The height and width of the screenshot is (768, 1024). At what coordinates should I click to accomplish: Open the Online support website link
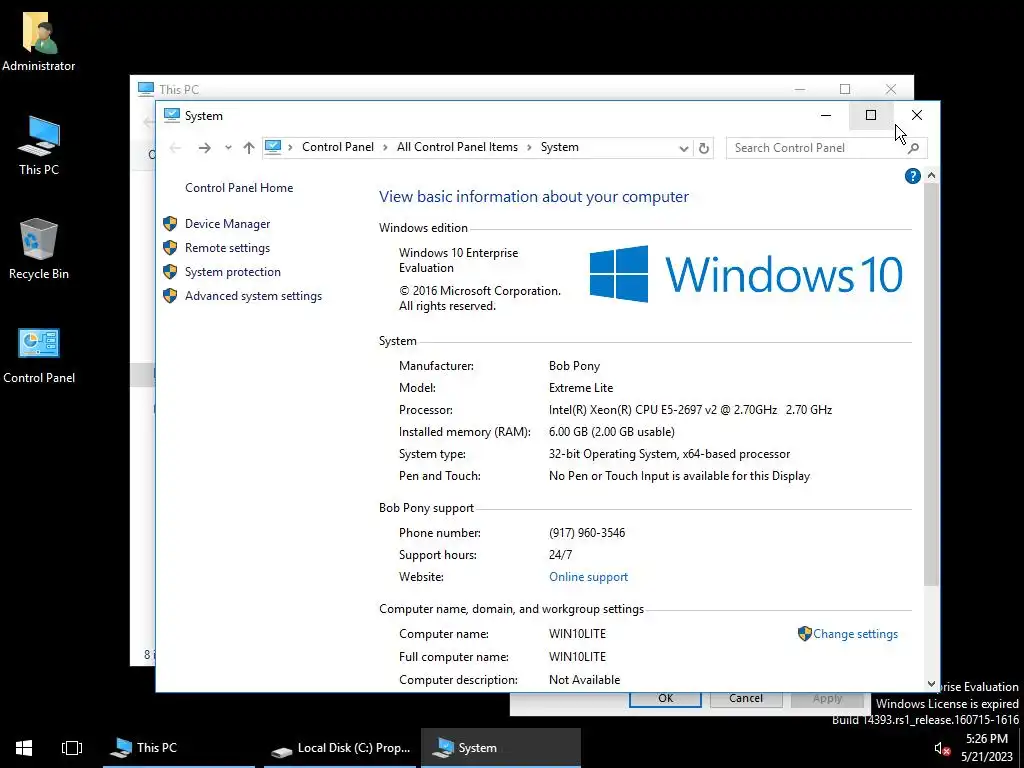pyautogui.click(x=588, y=577)
